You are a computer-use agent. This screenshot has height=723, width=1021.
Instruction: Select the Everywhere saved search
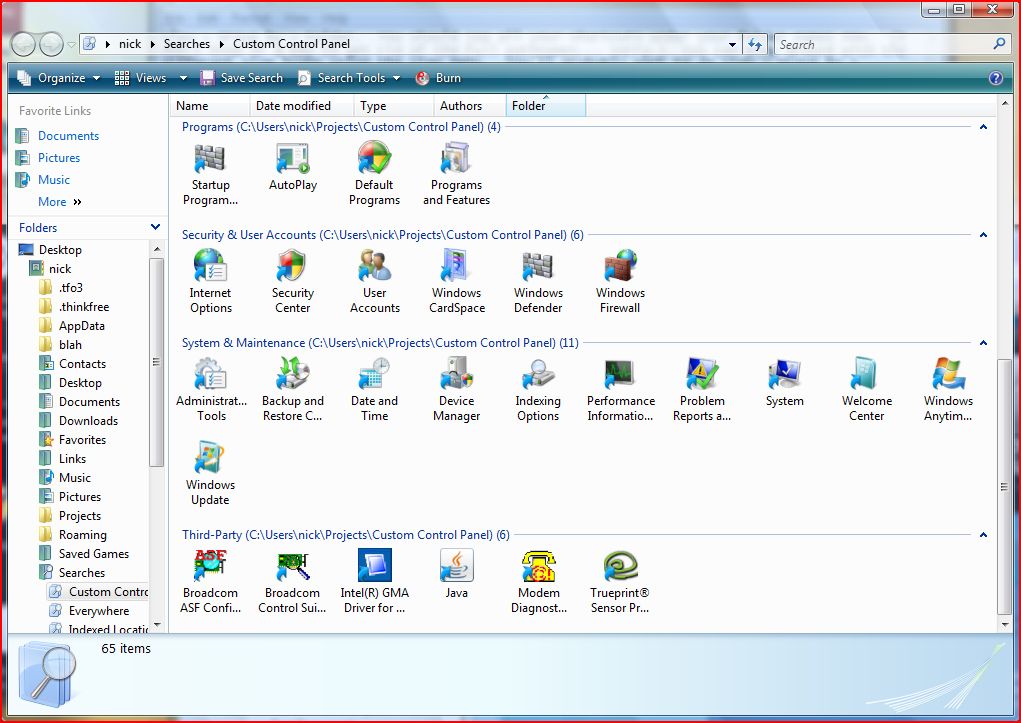(98, 611)
